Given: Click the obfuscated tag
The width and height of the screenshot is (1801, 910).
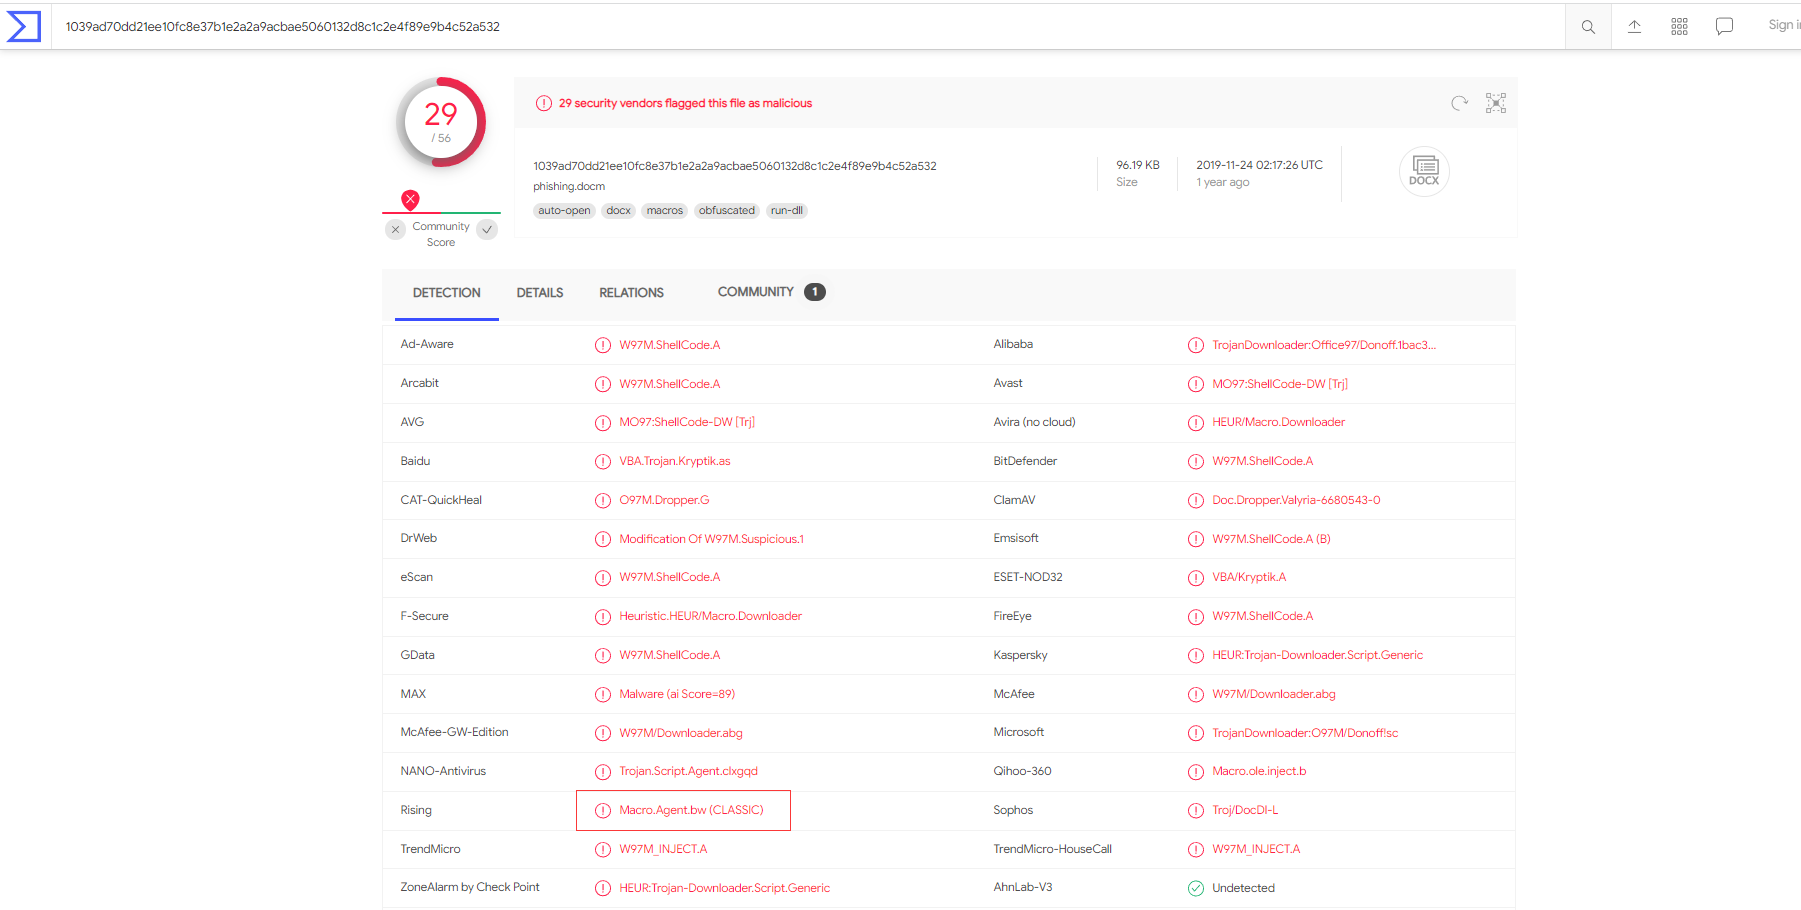Looking at the screenshot, I should coord(727,210).
